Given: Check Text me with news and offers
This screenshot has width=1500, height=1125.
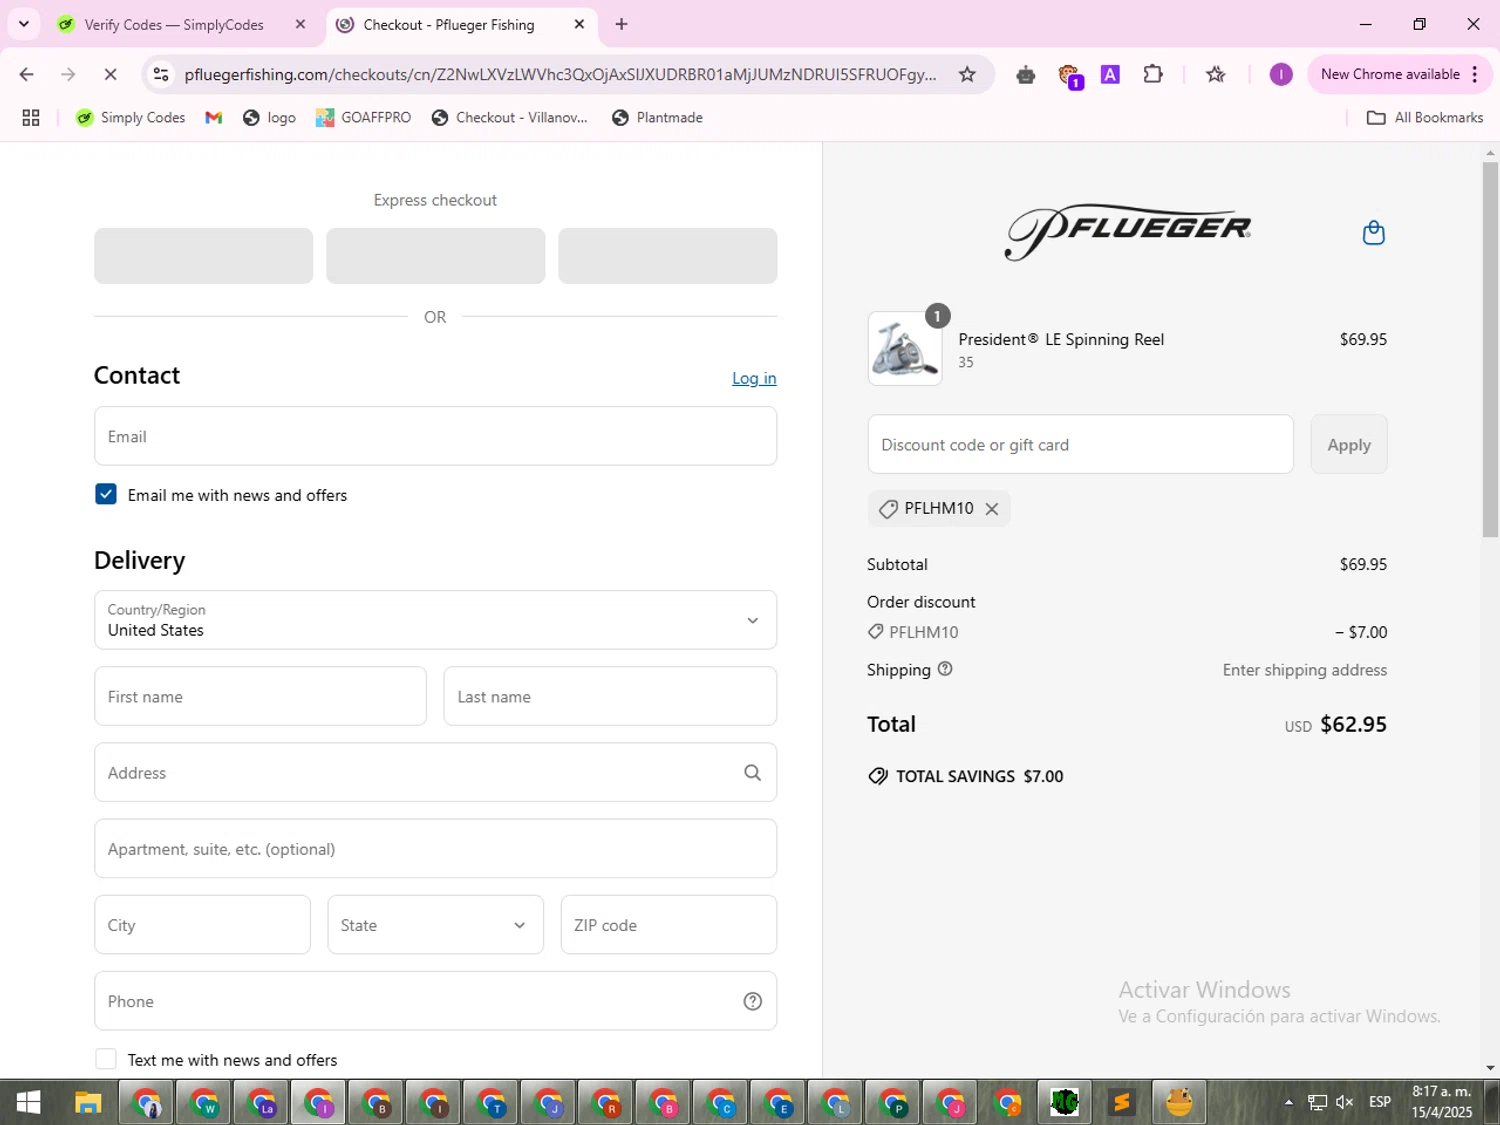Looking at the screenshot, I should pyautogui.click(x=106, y=1059).
